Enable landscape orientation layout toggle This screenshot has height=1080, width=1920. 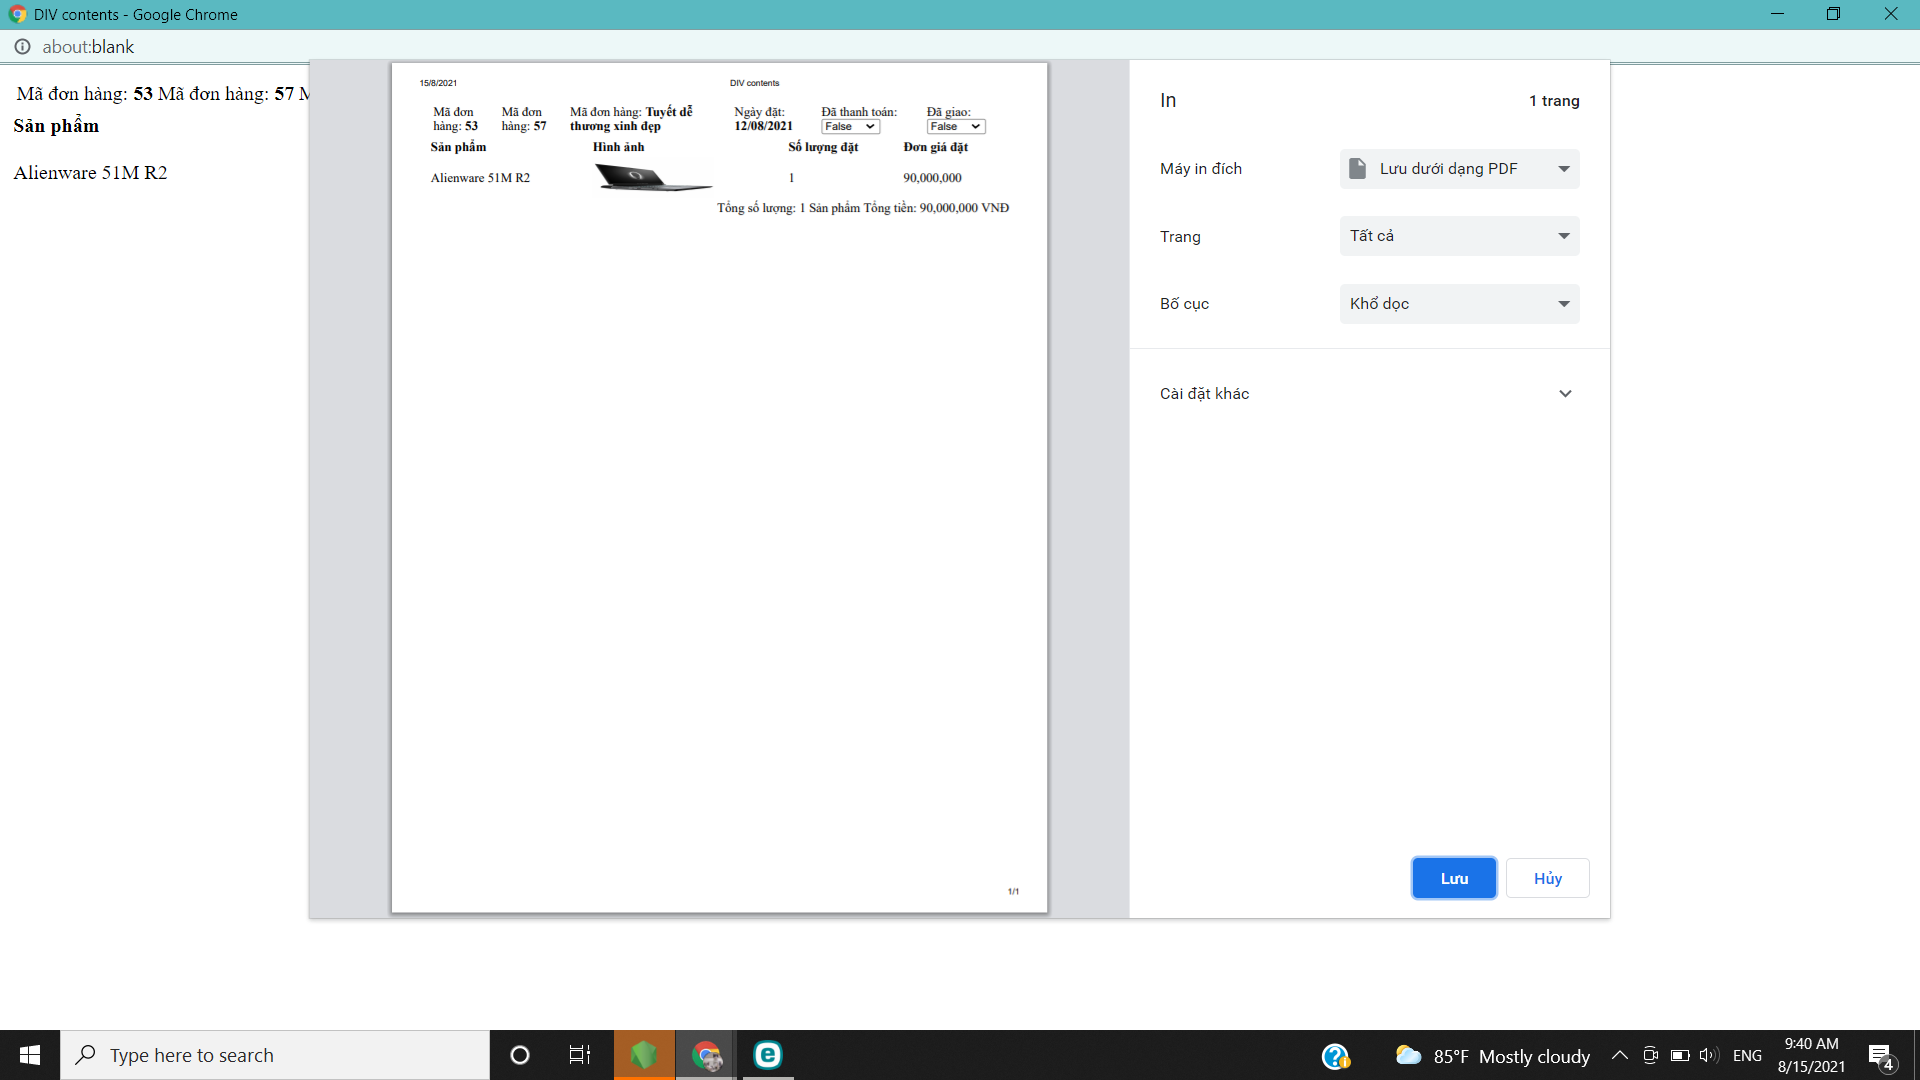[1457, 302]
